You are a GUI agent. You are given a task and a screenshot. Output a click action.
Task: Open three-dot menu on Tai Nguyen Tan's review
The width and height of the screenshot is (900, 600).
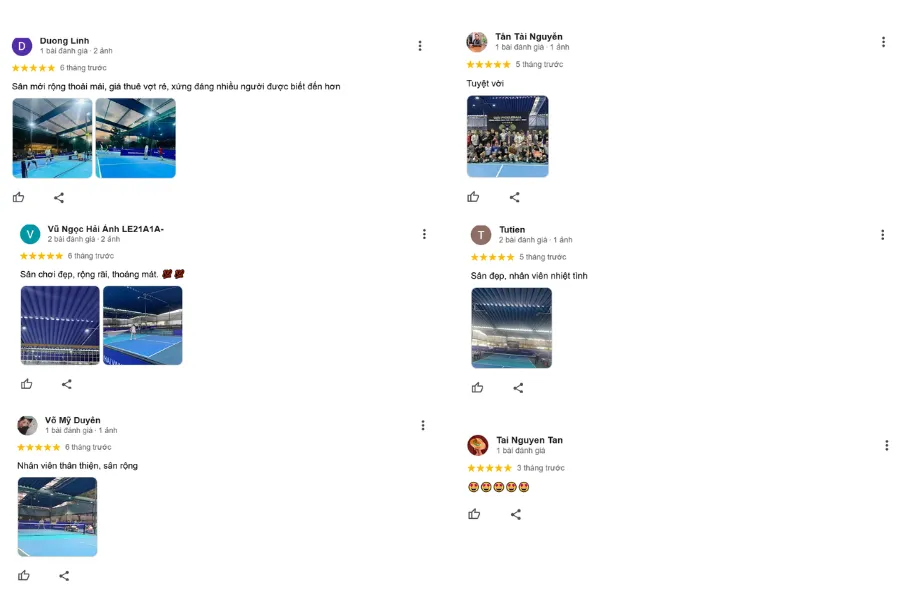pos(886,445)
